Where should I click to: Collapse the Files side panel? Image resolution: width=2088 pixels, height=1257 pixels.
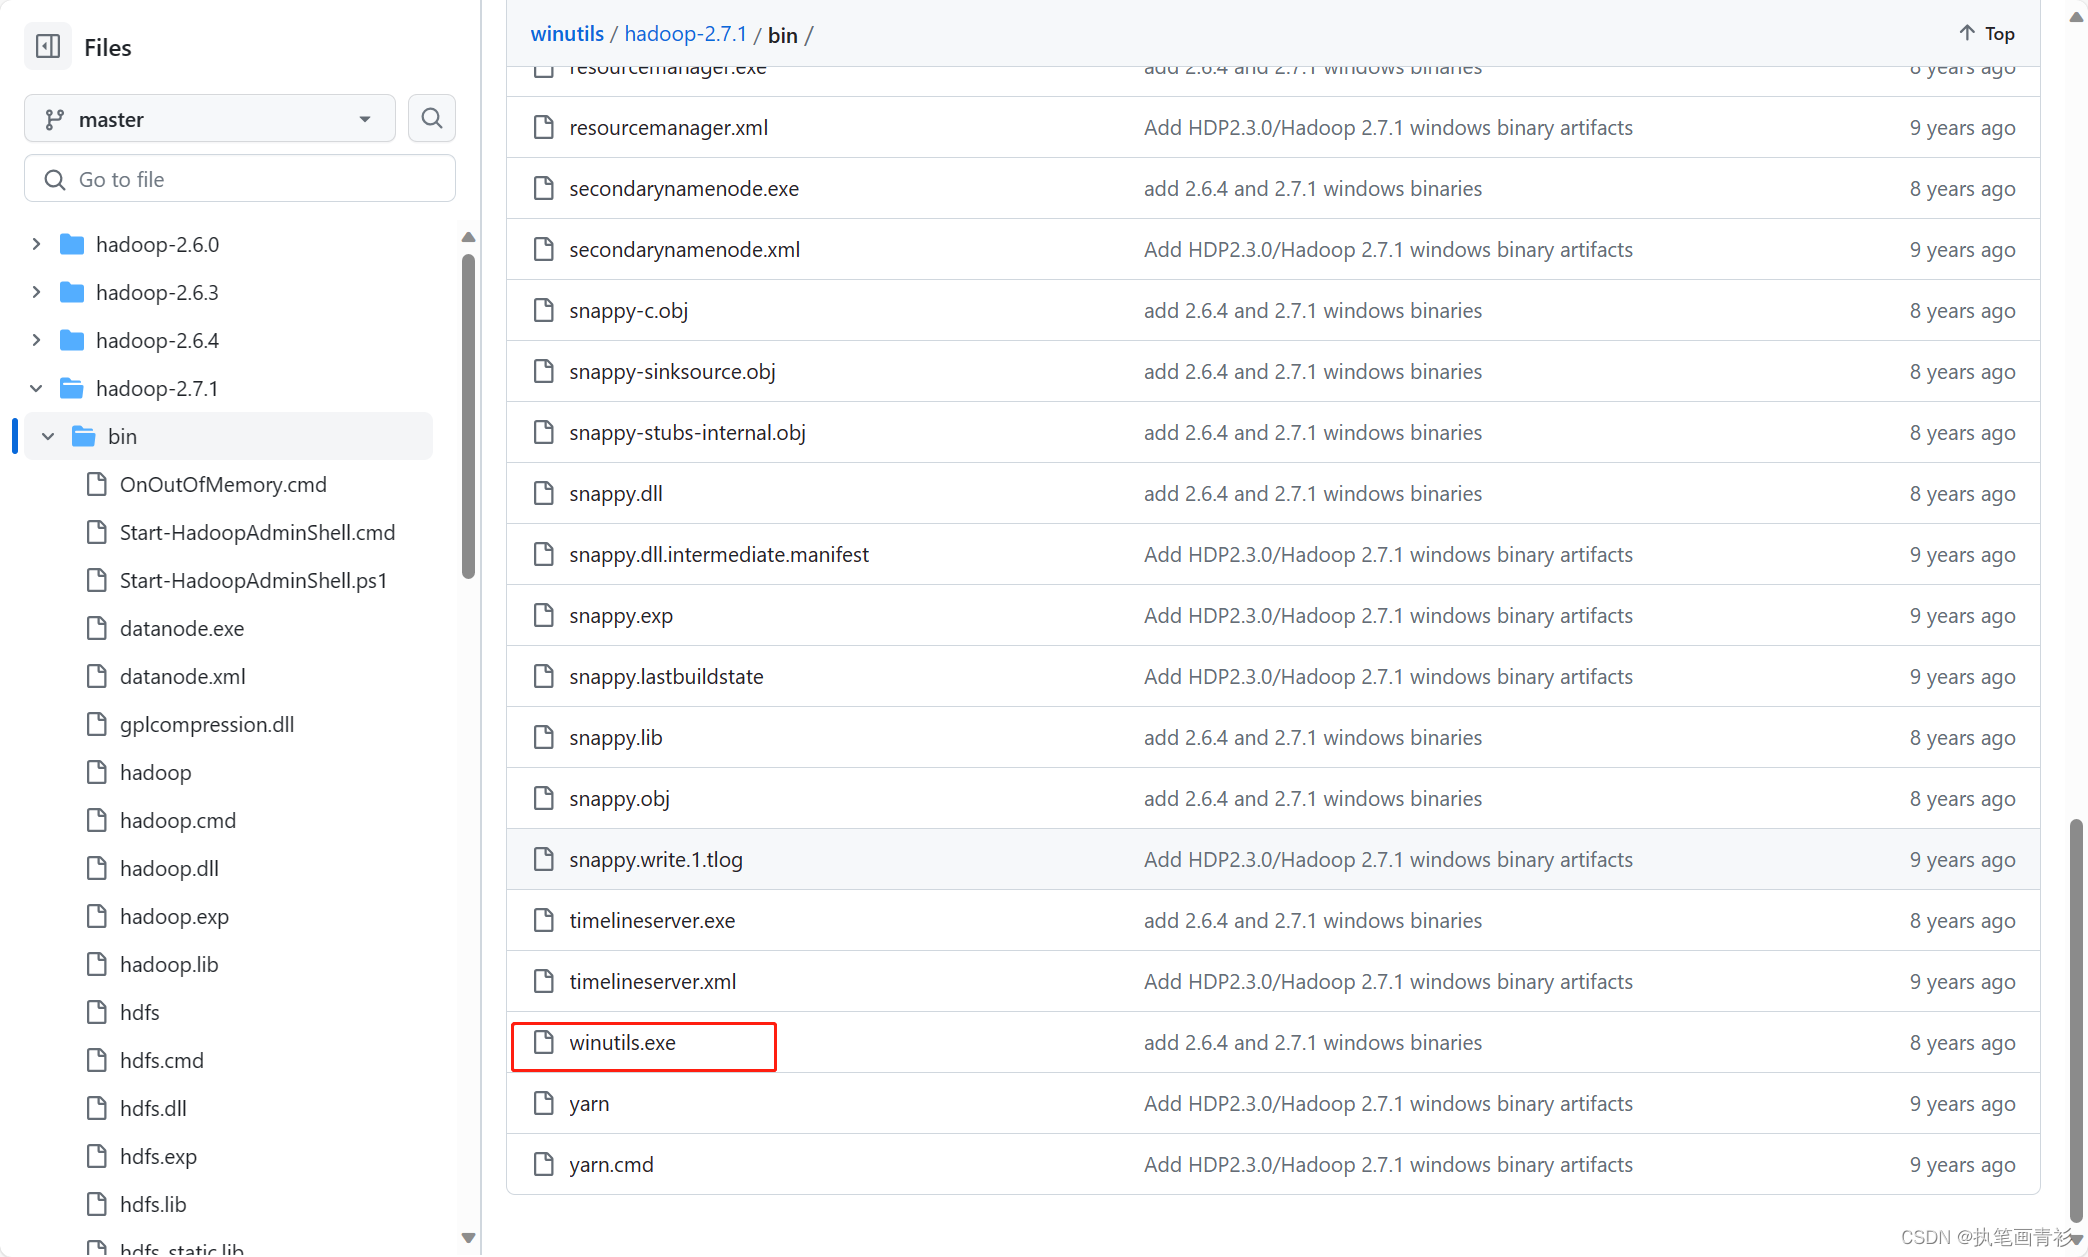[47, 46]
